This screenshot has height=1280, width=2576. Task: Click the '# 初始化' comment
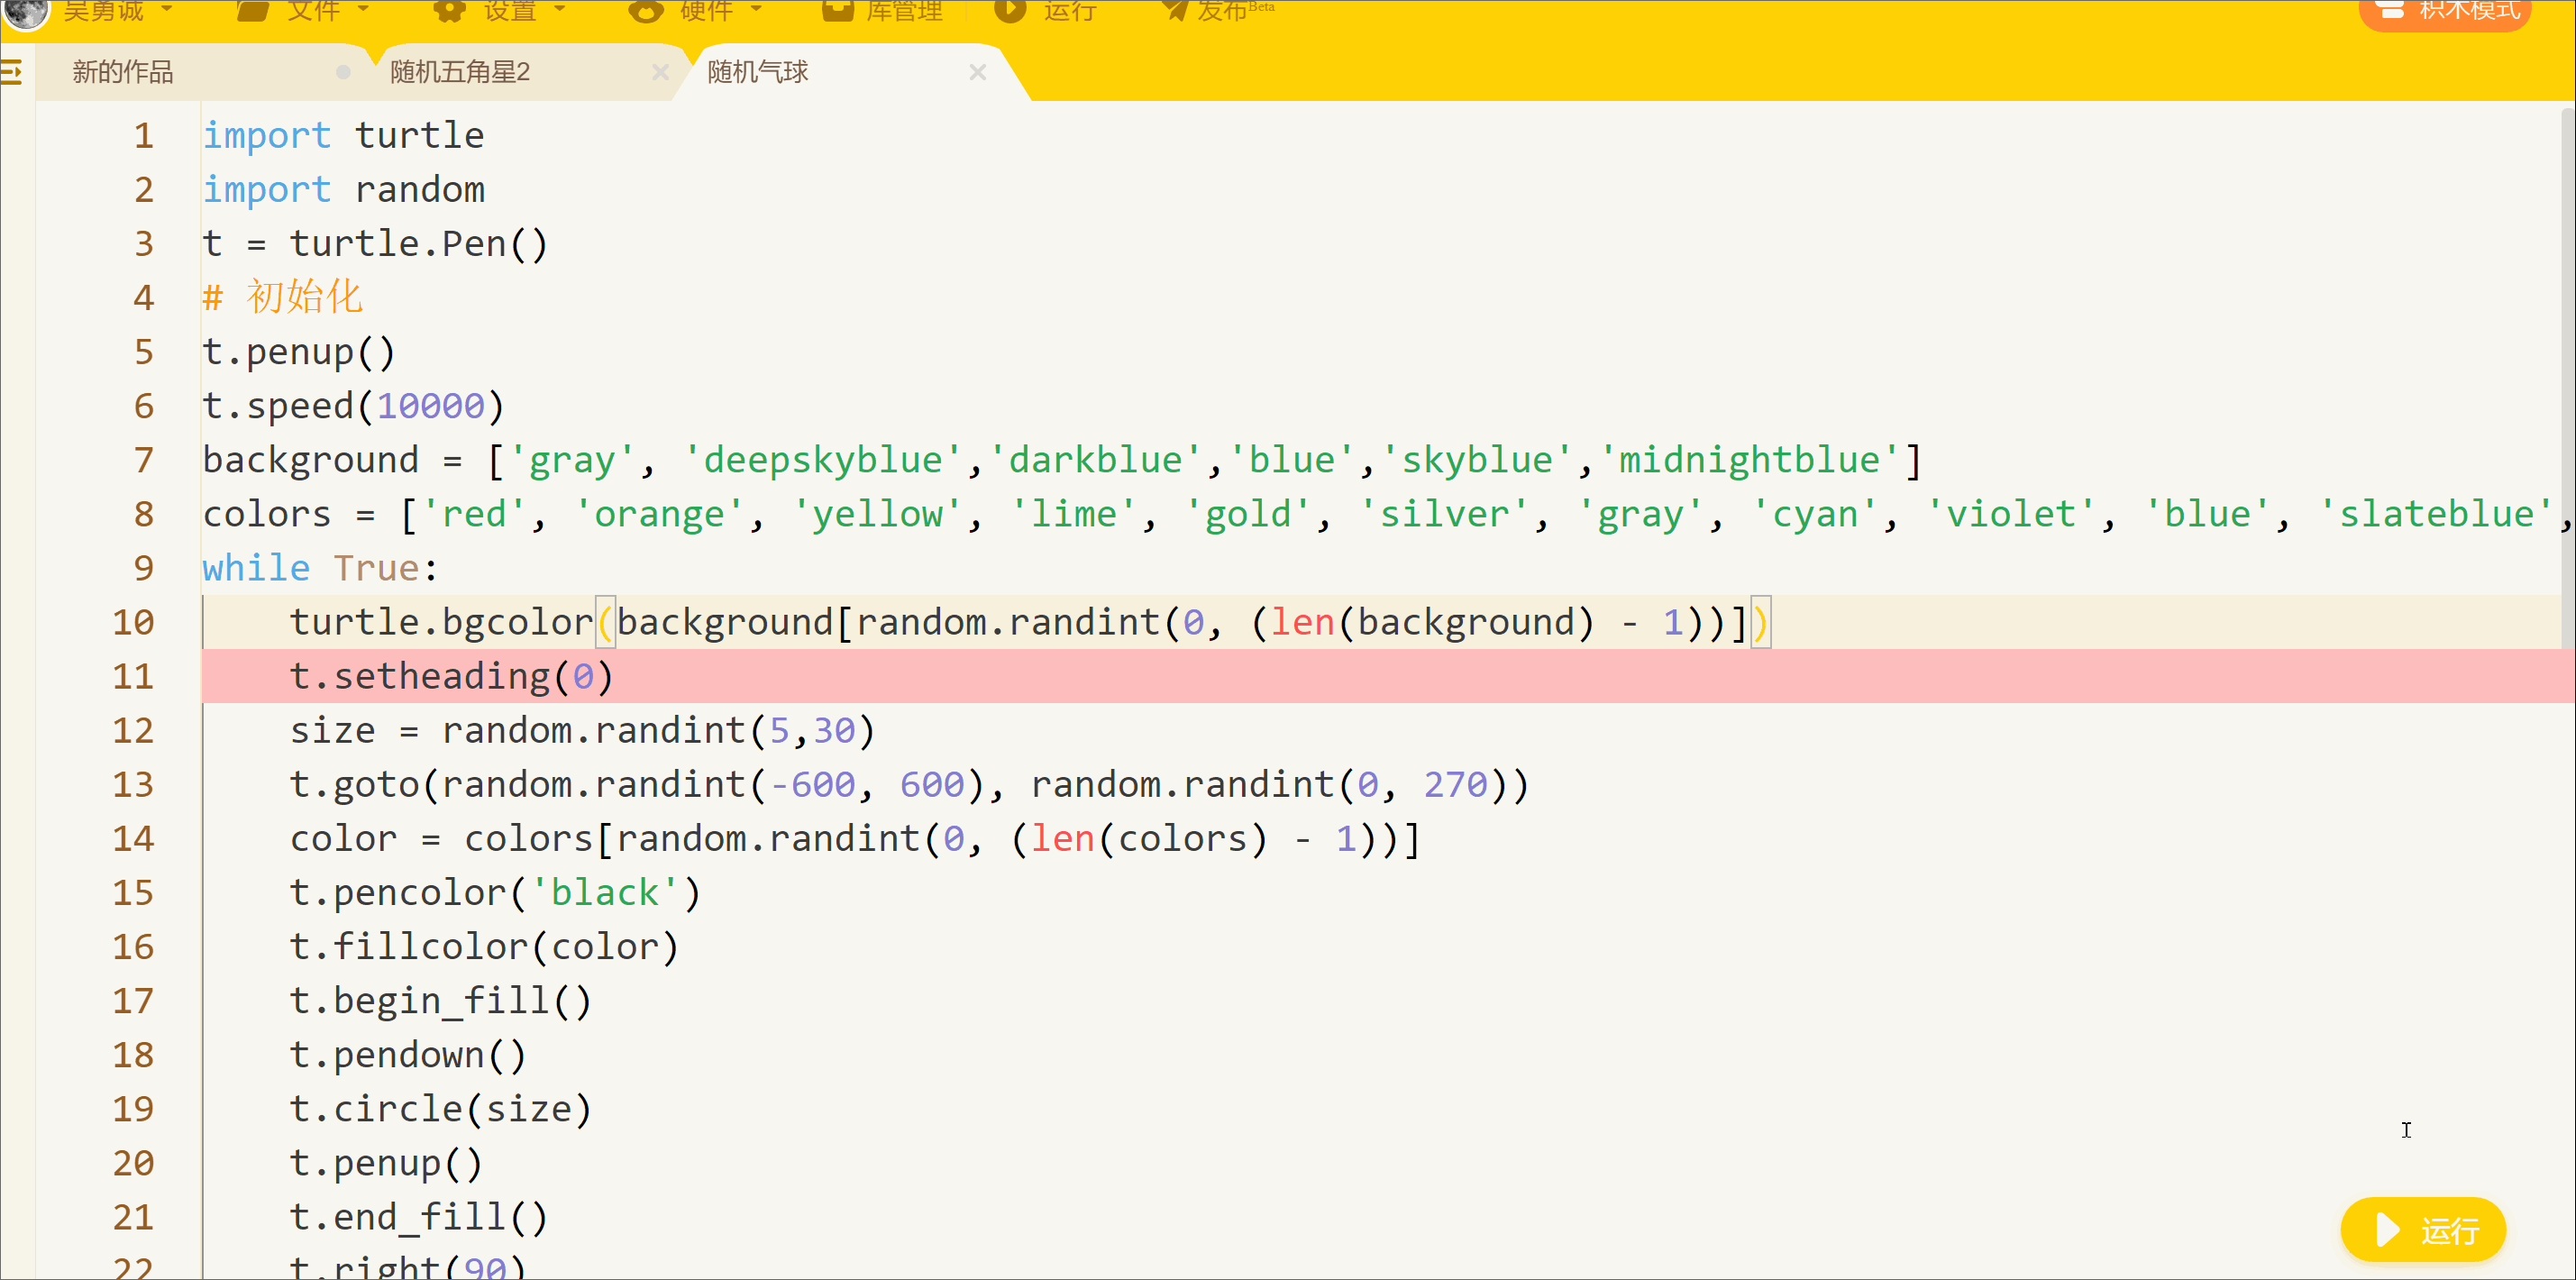click(282, 297)
